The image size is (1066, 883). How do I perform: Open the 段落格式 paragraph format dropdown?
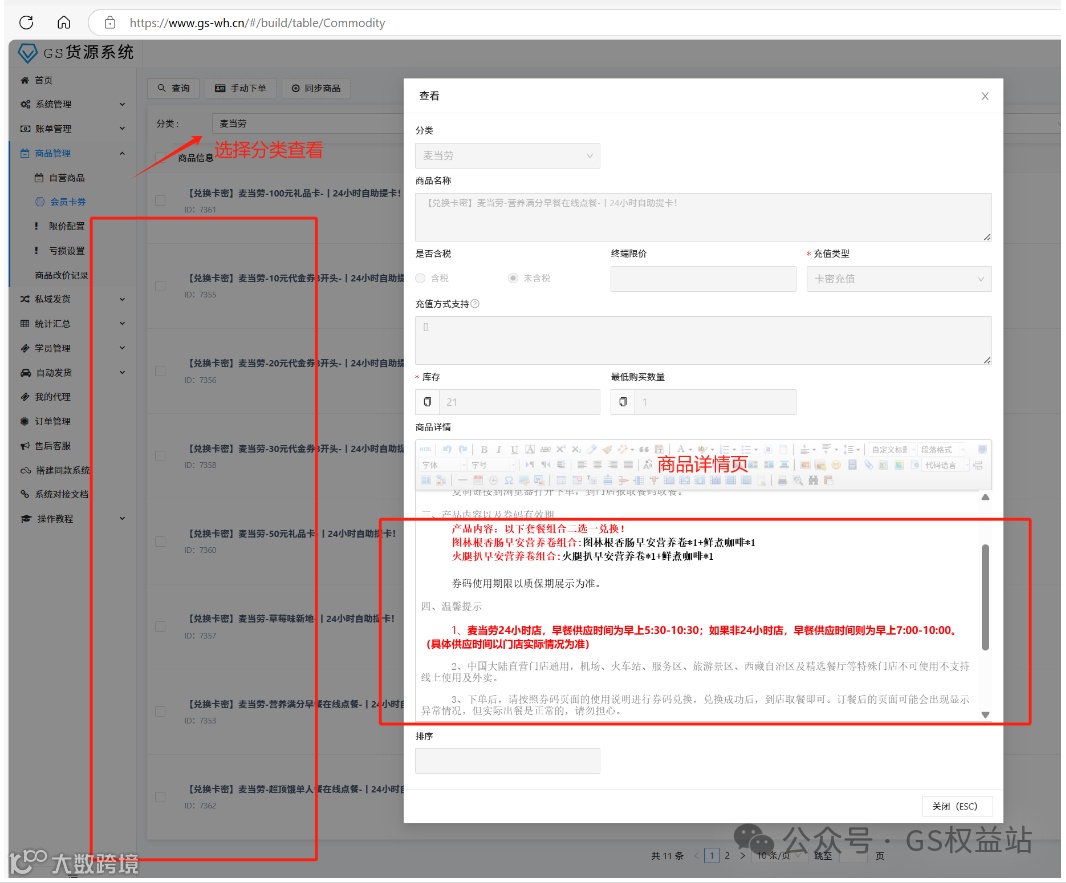pos(942,449)
